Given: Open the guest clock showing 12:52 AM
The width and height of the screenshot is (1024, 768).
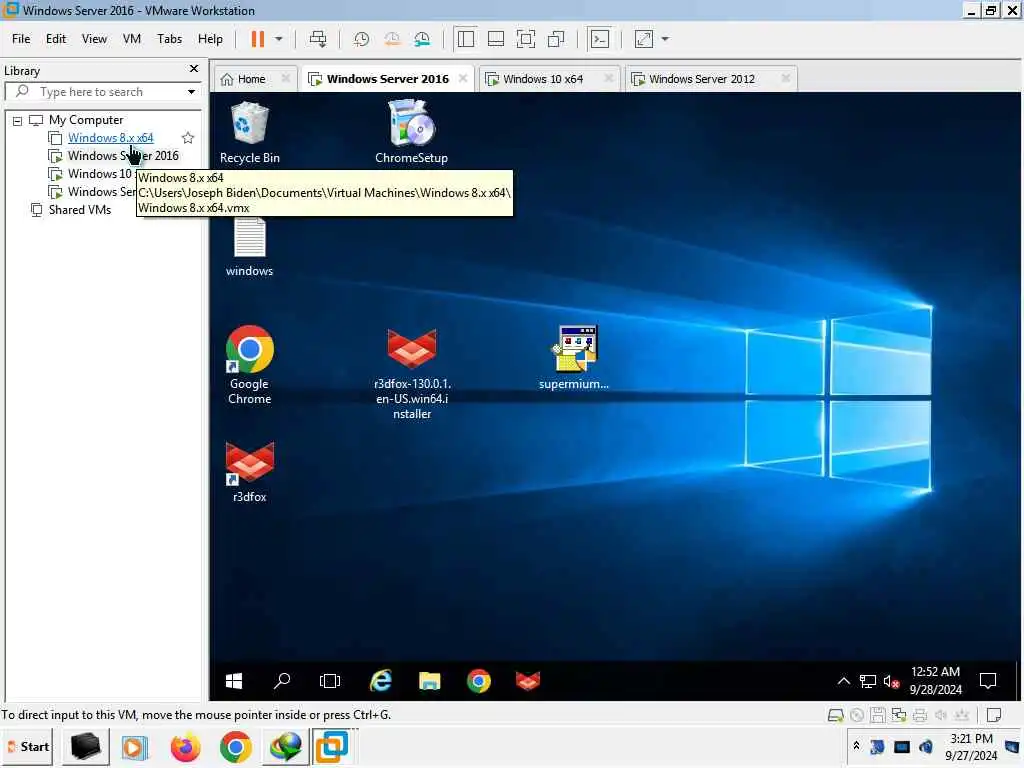Looking at the screenshot, I should (x=936, y=680).
